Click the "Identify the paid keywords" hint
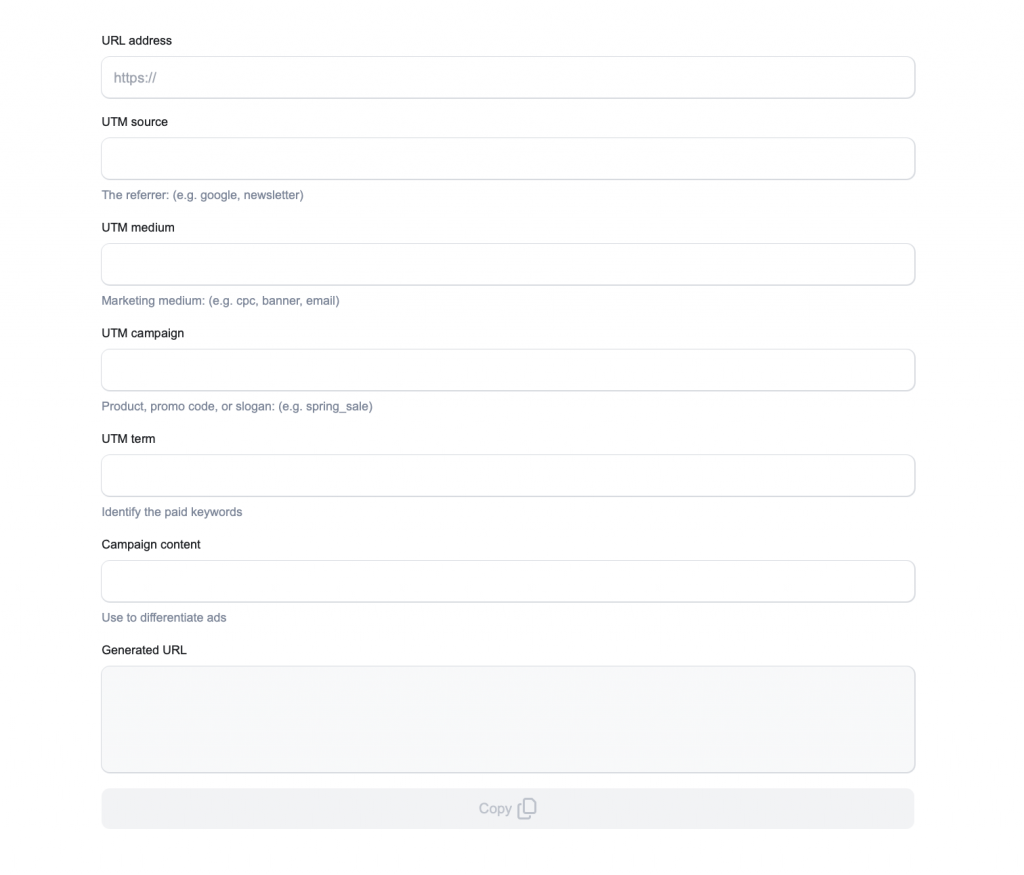1024x875 pixels. click(172, 512)
